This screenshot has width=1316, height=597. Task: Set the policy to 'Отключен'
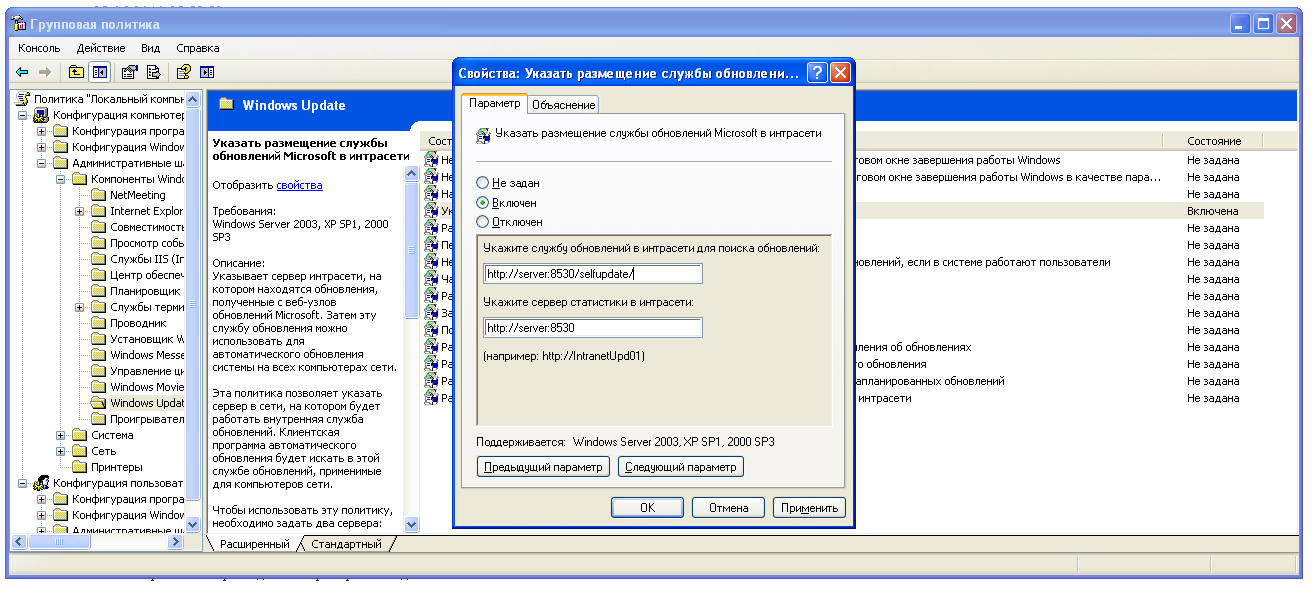click(x=483, y=222)
